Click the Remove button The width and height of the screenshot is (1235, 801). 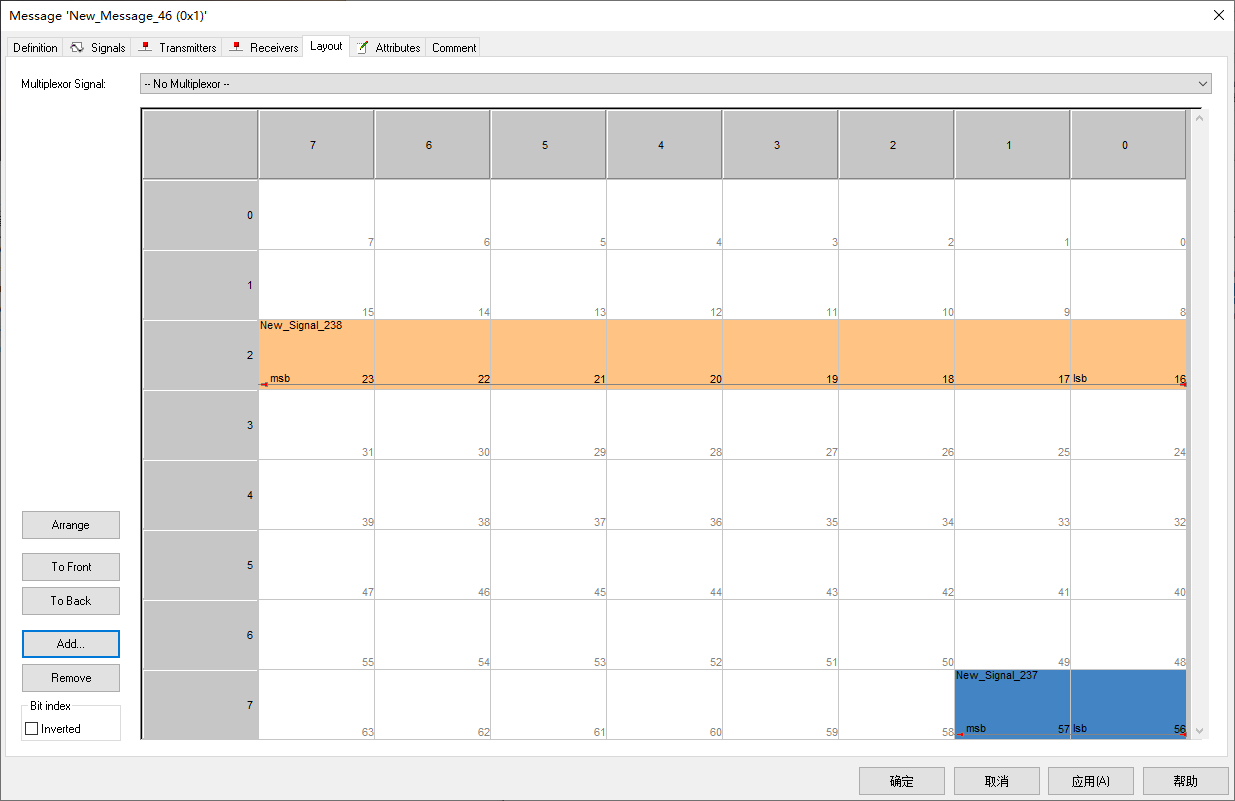(x=71, y=678)
